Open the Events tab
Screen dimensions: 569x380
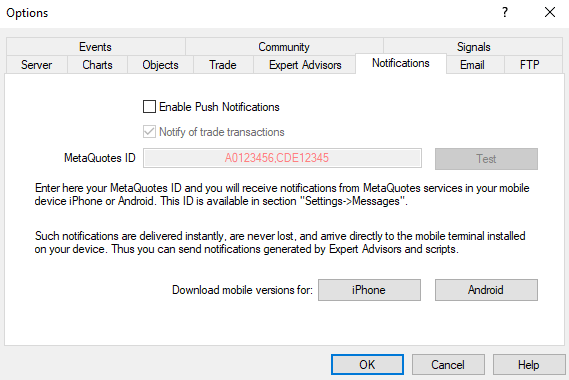(95, 47)
